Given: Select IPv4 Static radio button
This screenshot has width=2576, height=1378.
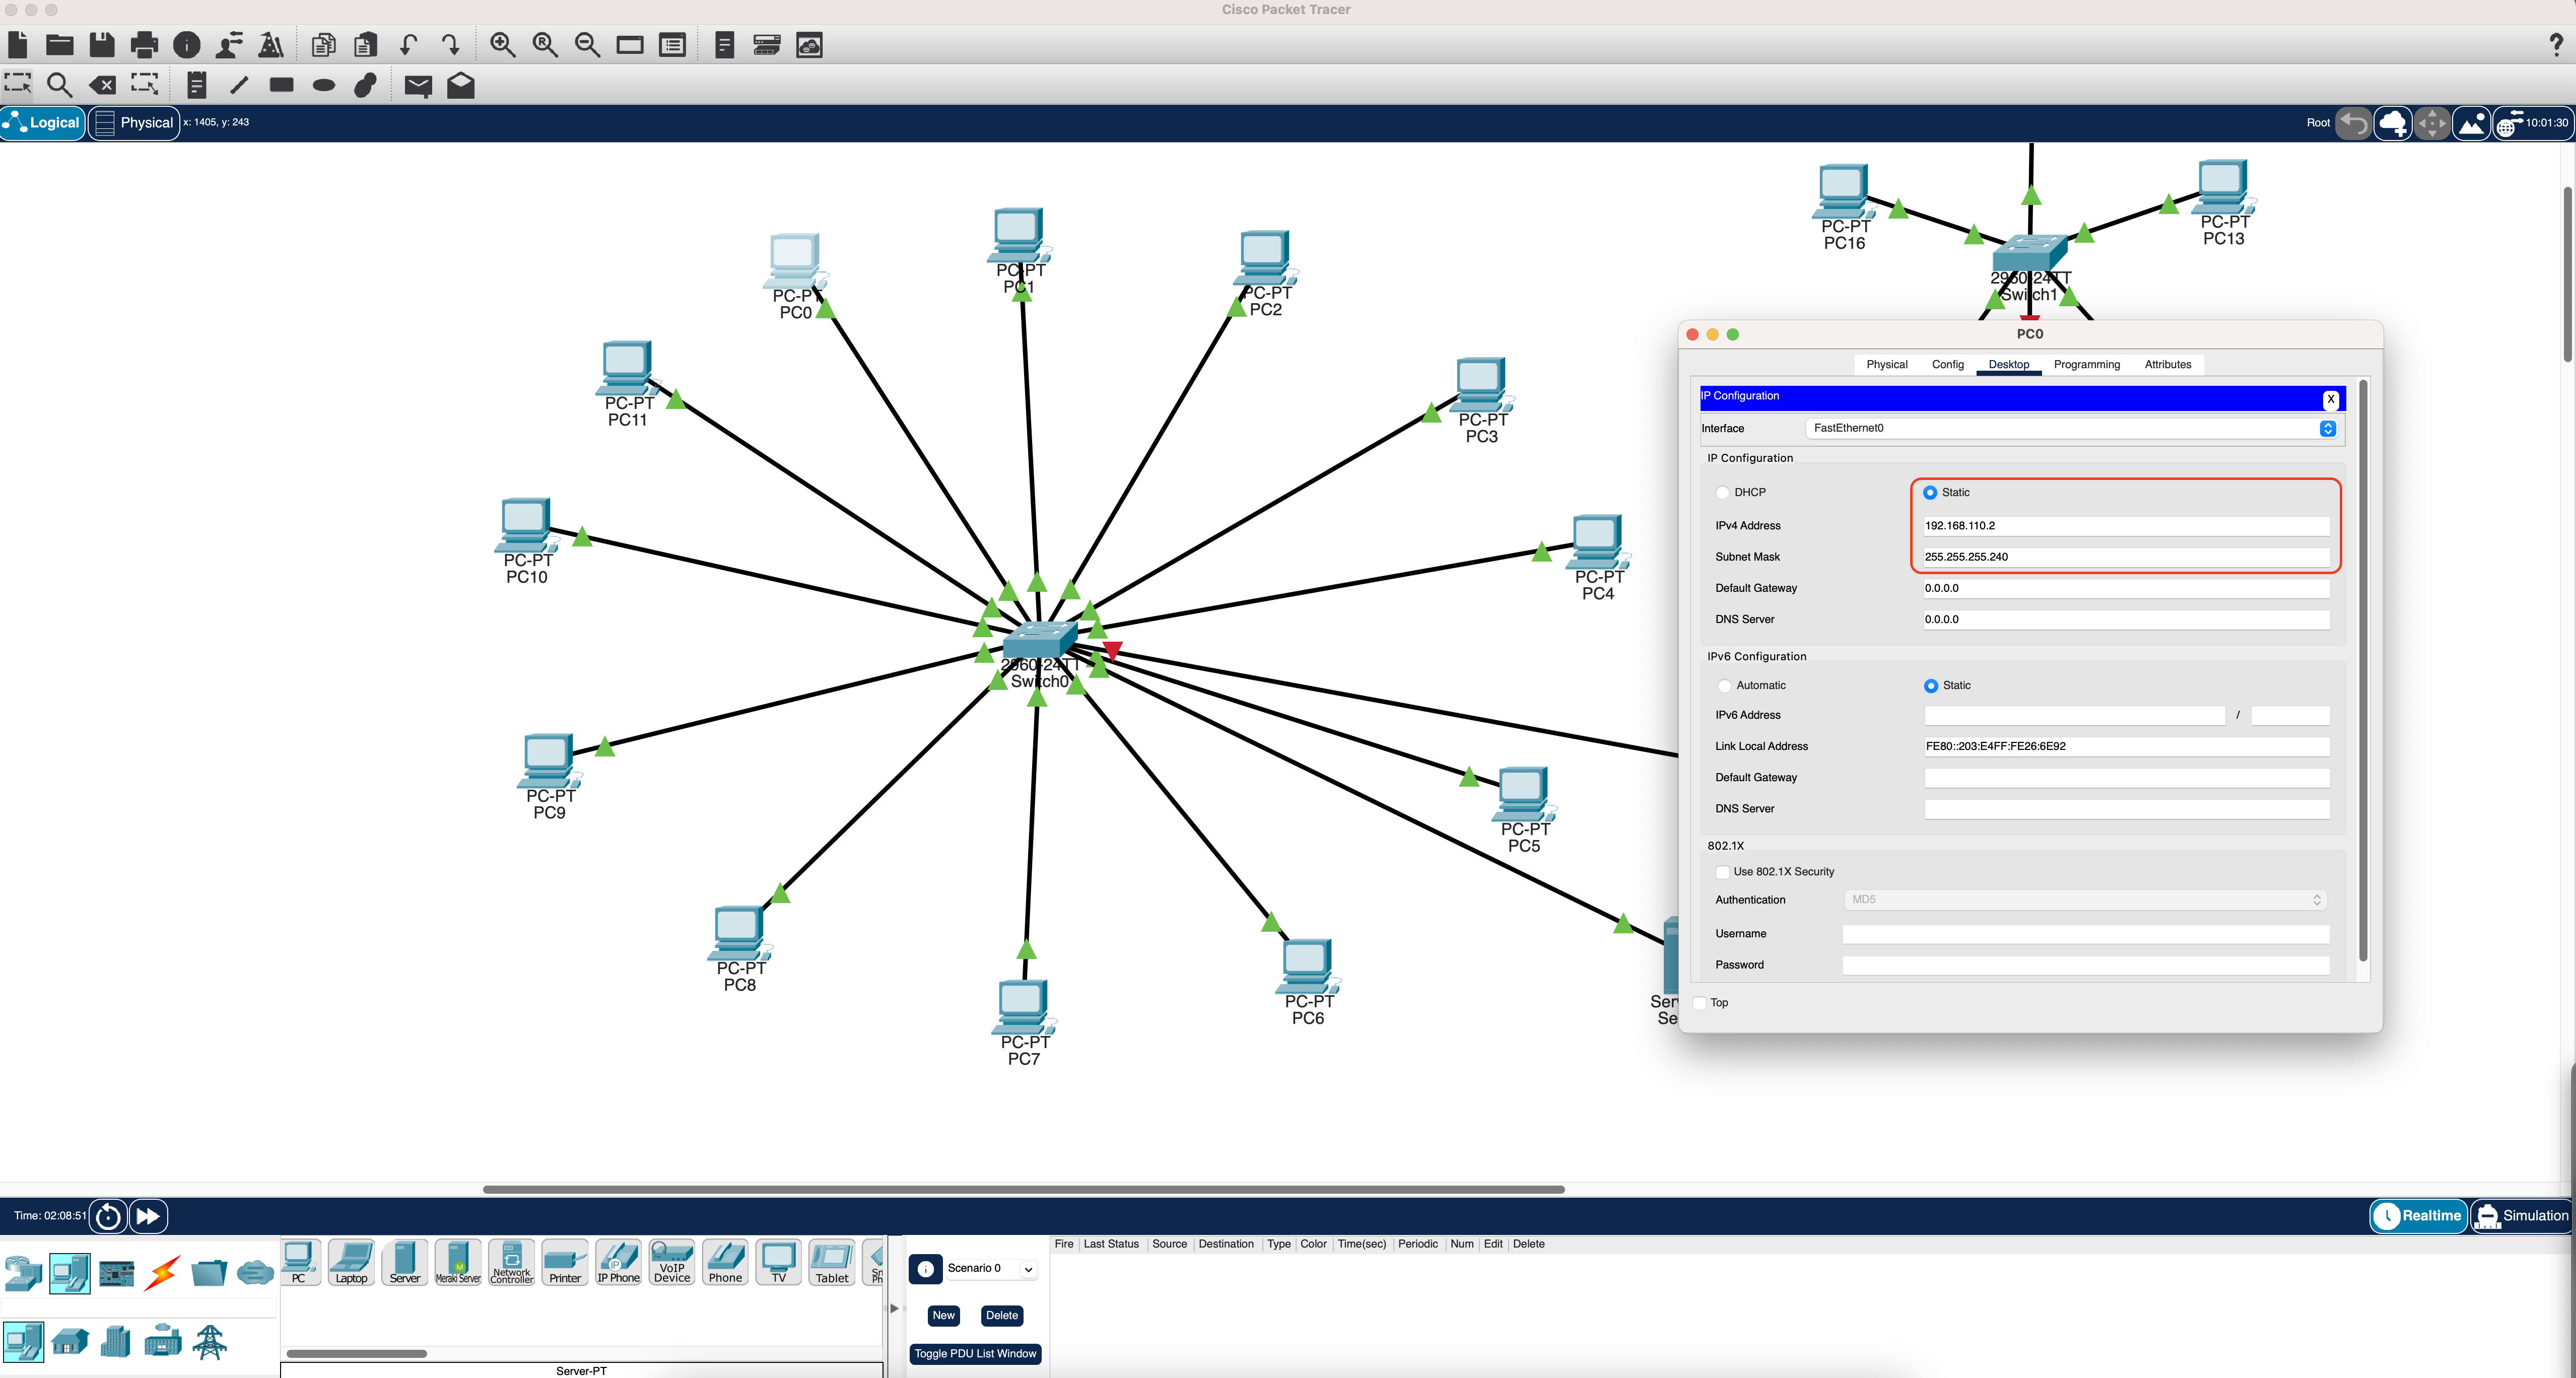Looking at the screenshot, I should pos(1930,493).
